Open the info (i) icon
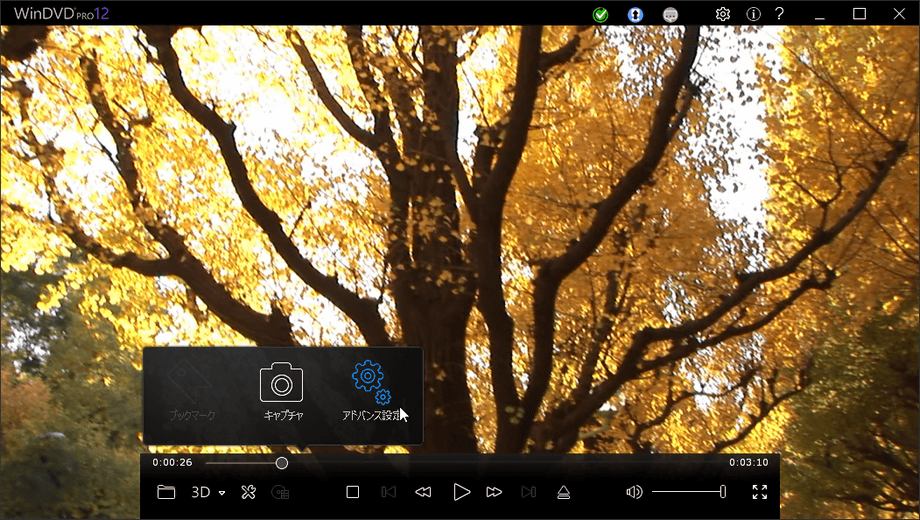920x520 pixels. tap(753, 14)
